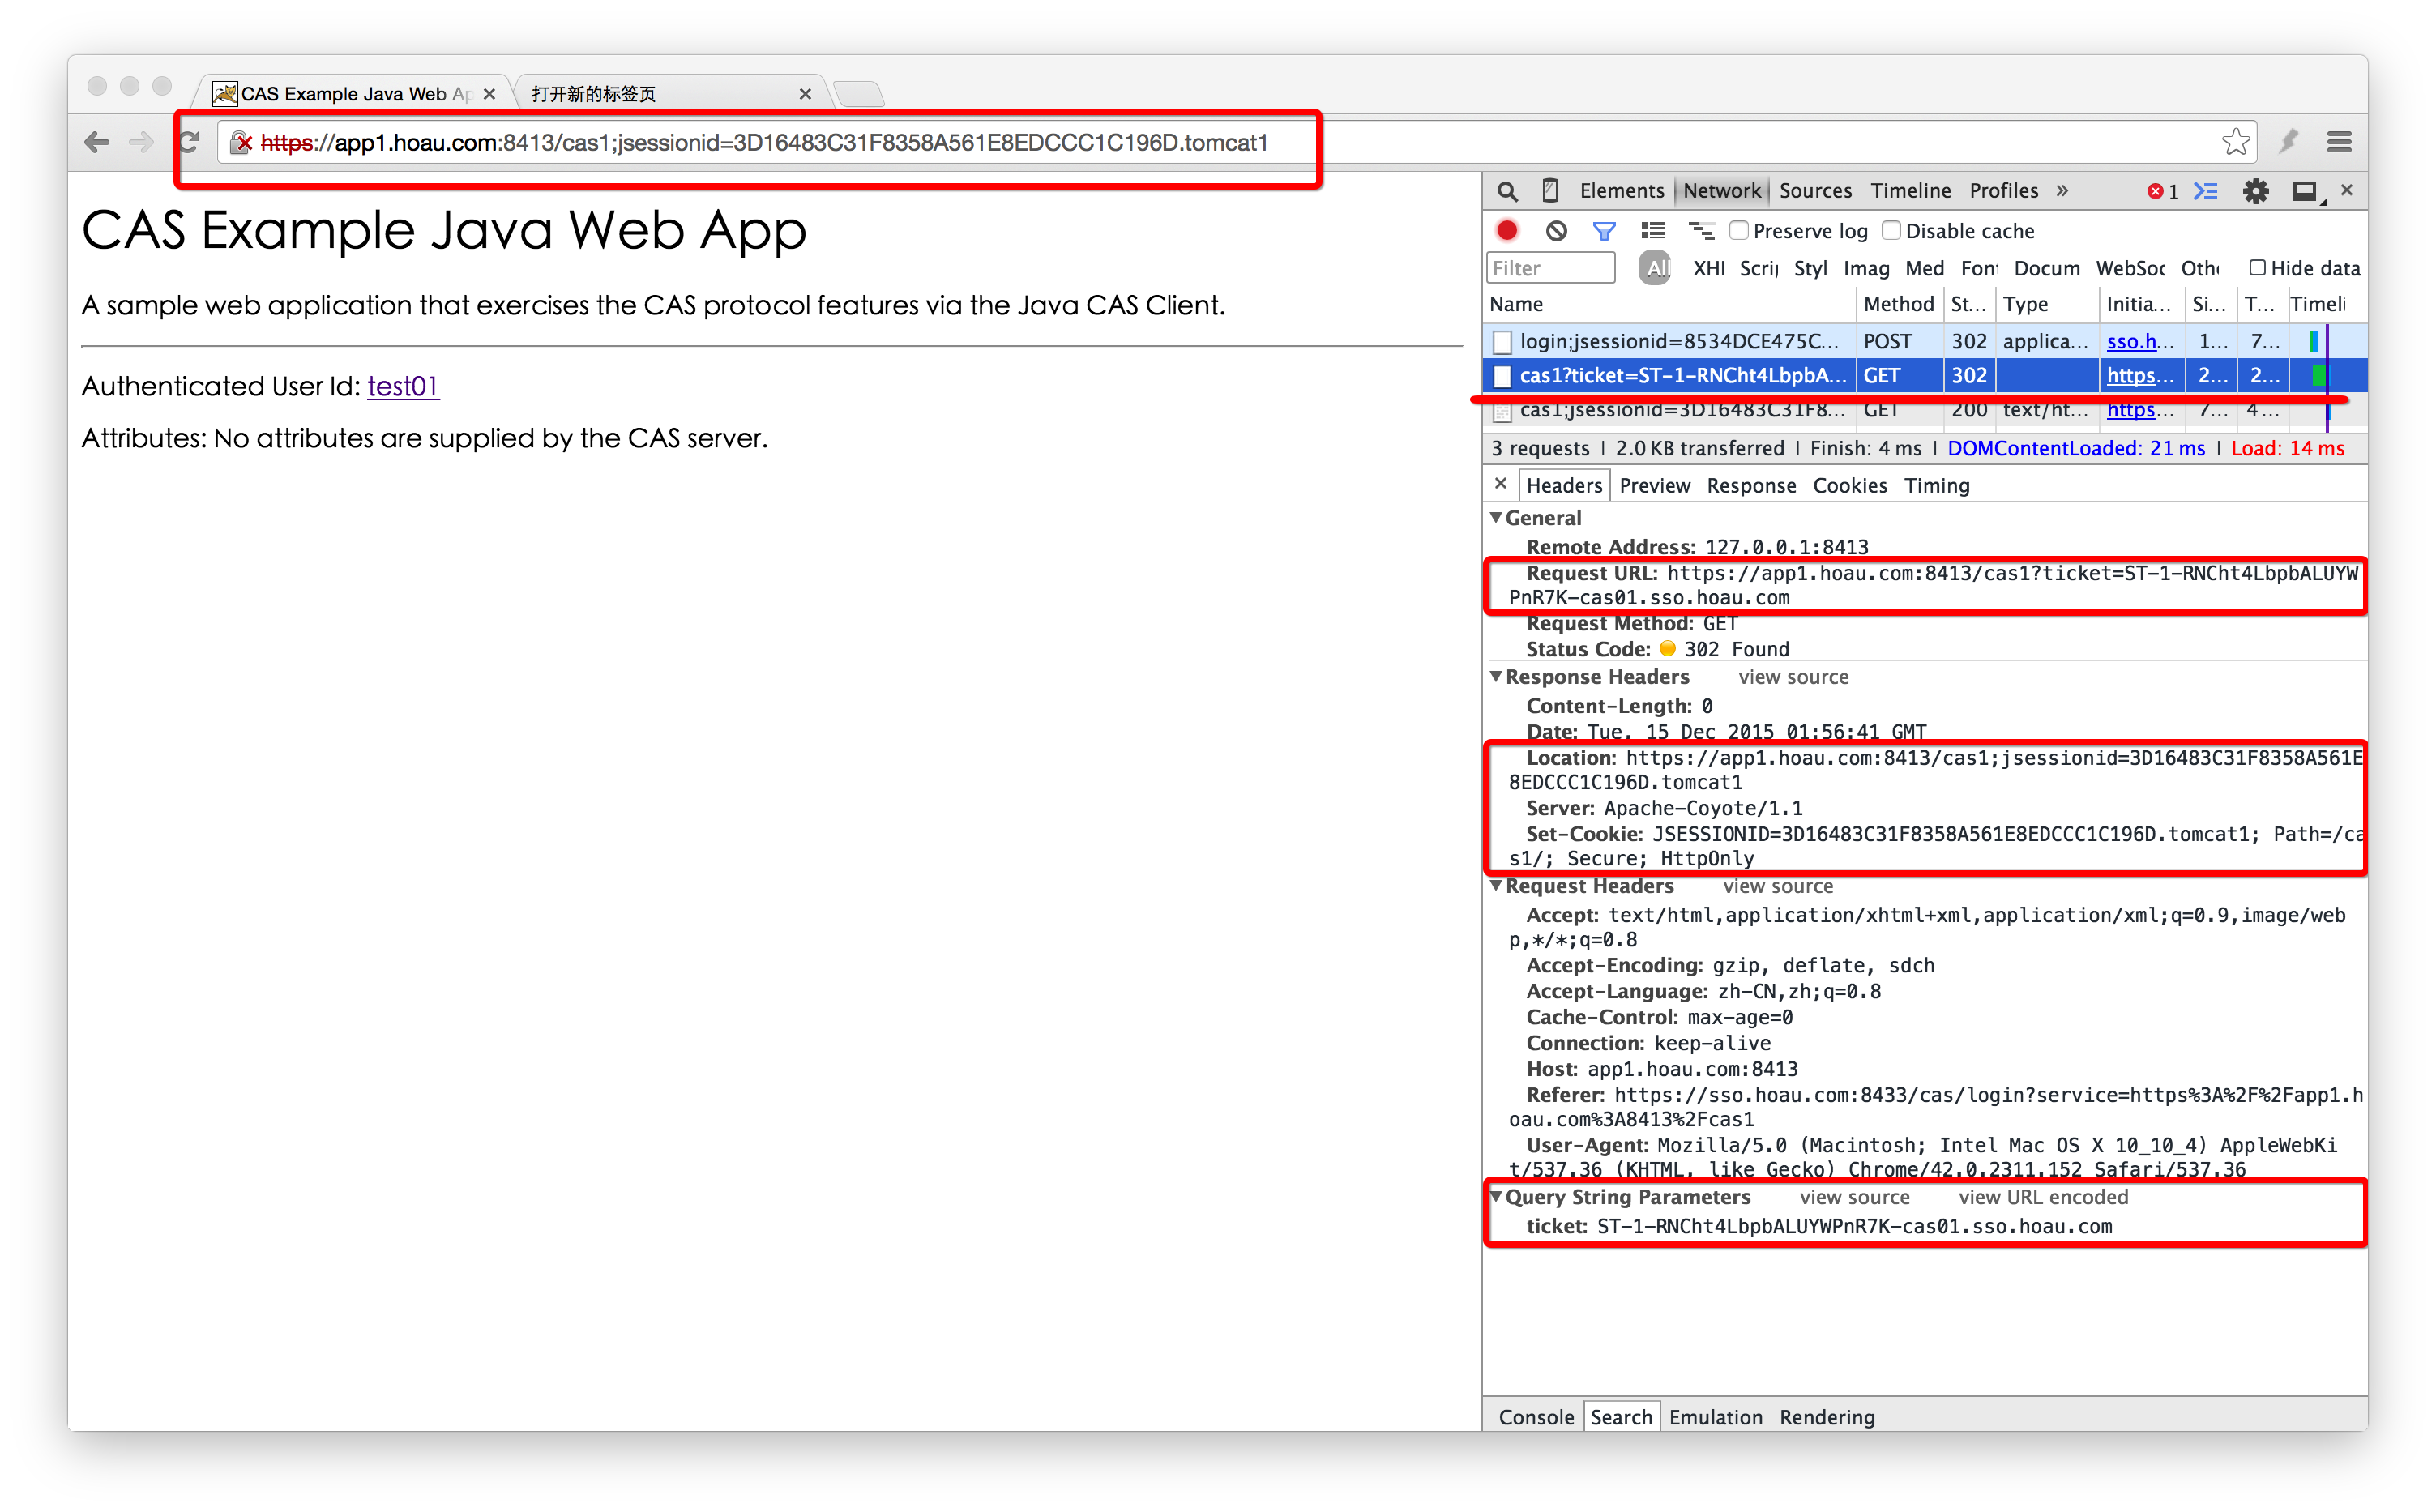Check the Hide data URLs checkbox
The width and height of the screenshot is (2436, 1512).
(x=2257, y=268)
